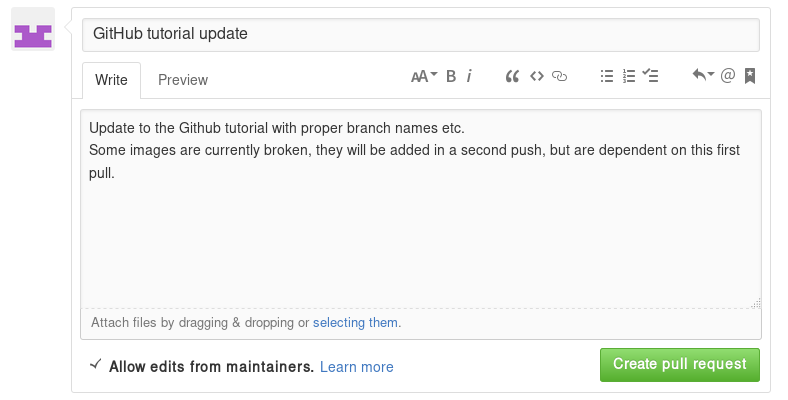The width and height of the screenshot is (788, 400).
Task: Apply italic formatting
Action: [469, 76]
